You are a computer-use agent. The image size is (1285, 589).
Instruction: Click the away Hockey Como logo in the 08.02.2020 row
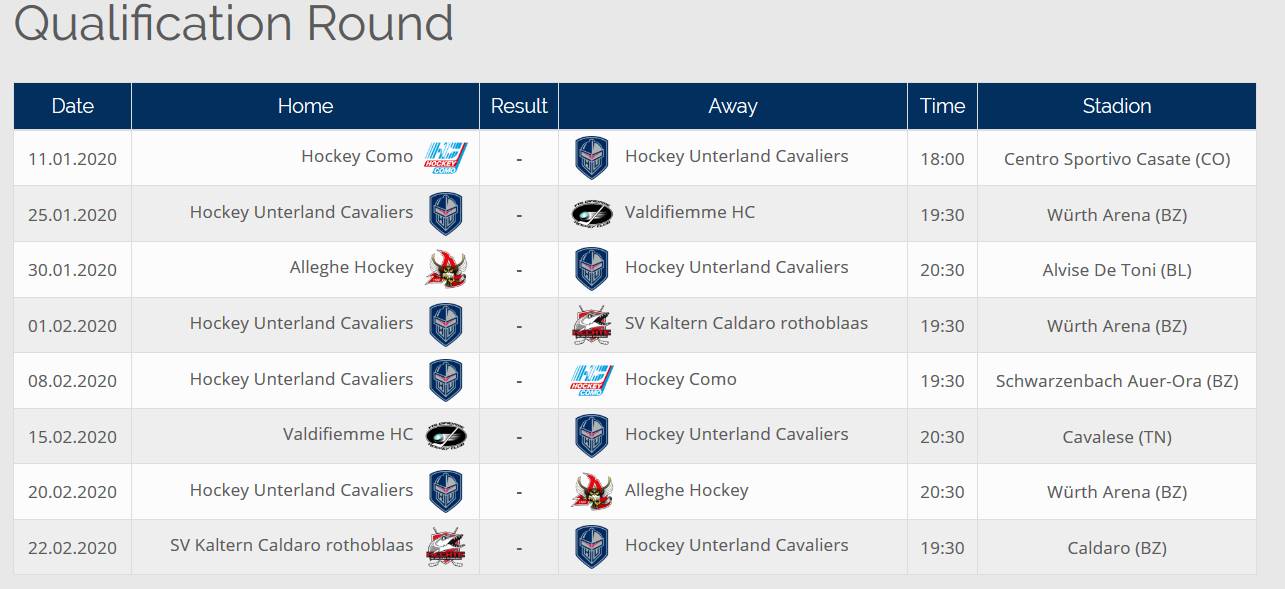click(592, 380)
